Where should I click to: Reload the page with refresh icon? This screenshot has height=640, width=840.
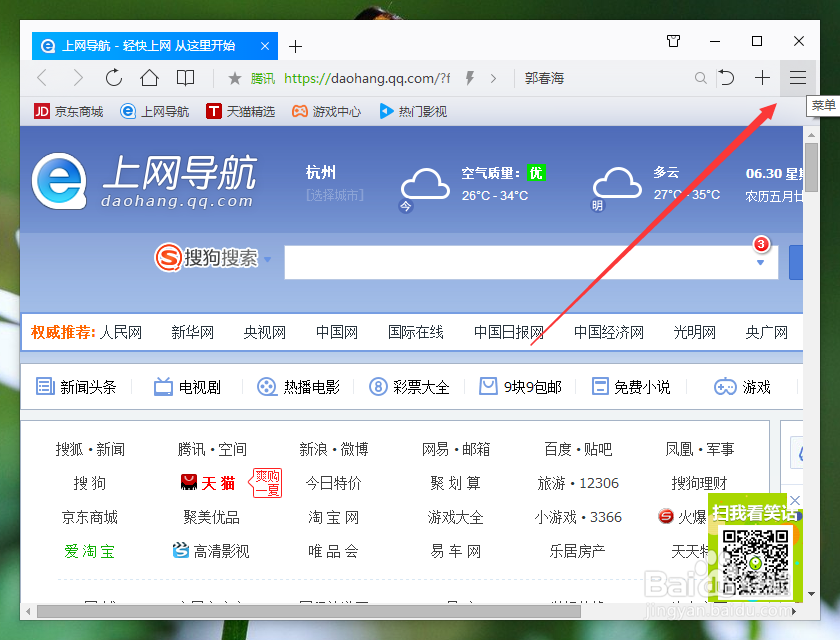[114, 78]
